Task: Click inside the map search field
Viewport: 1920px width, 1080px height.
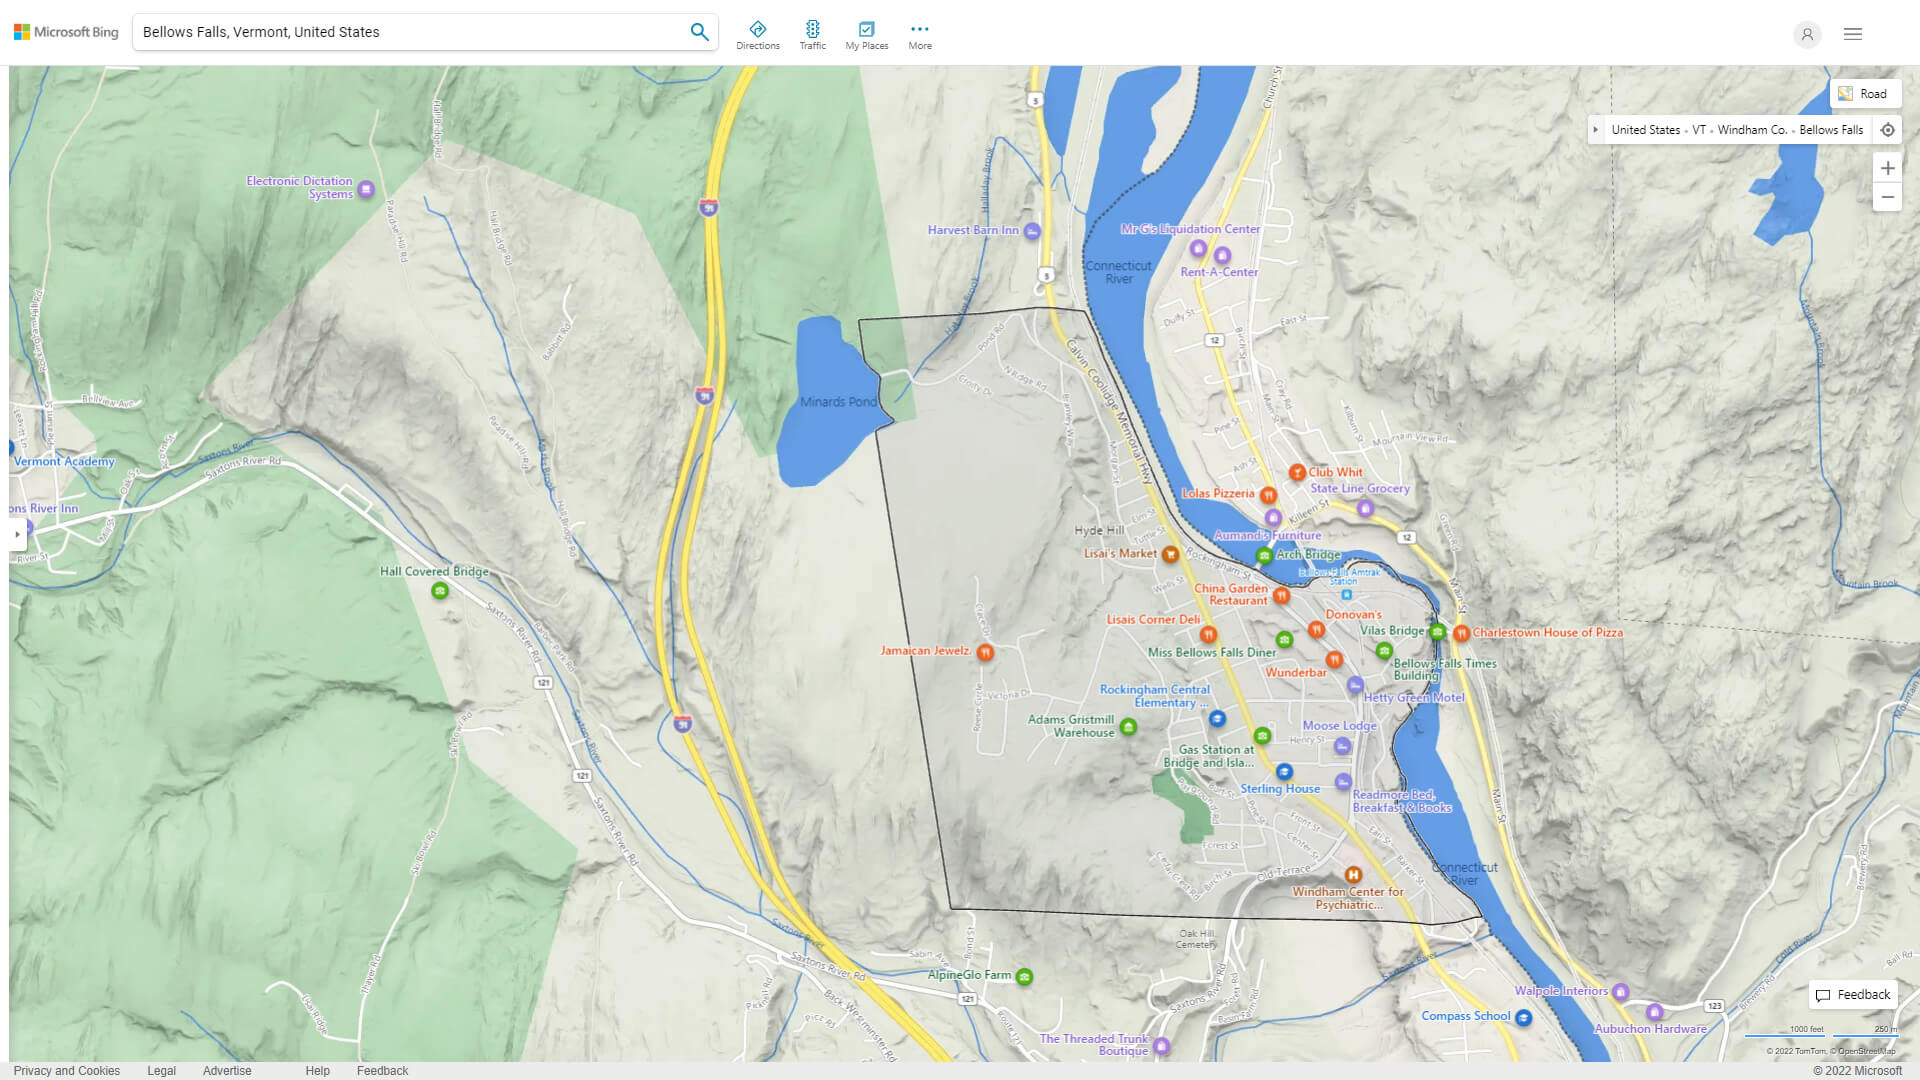Action: click(400, 31)
